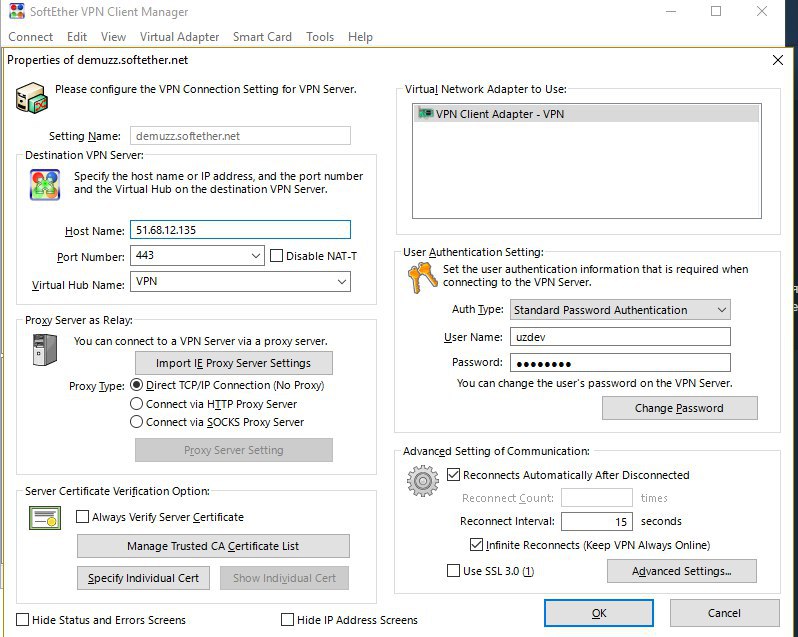Confirm with the OK button
Viewport: 798px width, 637px height.
[x=599, y=613]
